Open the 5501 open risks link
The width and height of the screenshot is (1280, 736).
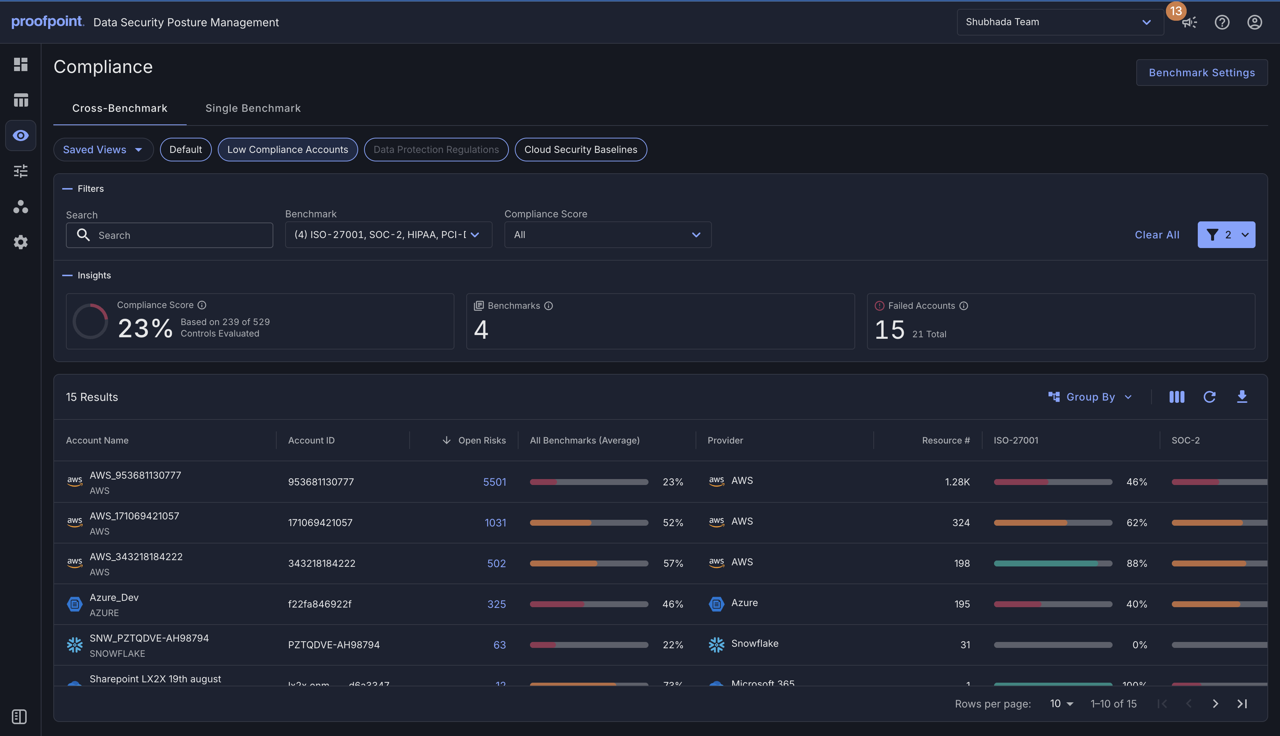pos(494,482)
